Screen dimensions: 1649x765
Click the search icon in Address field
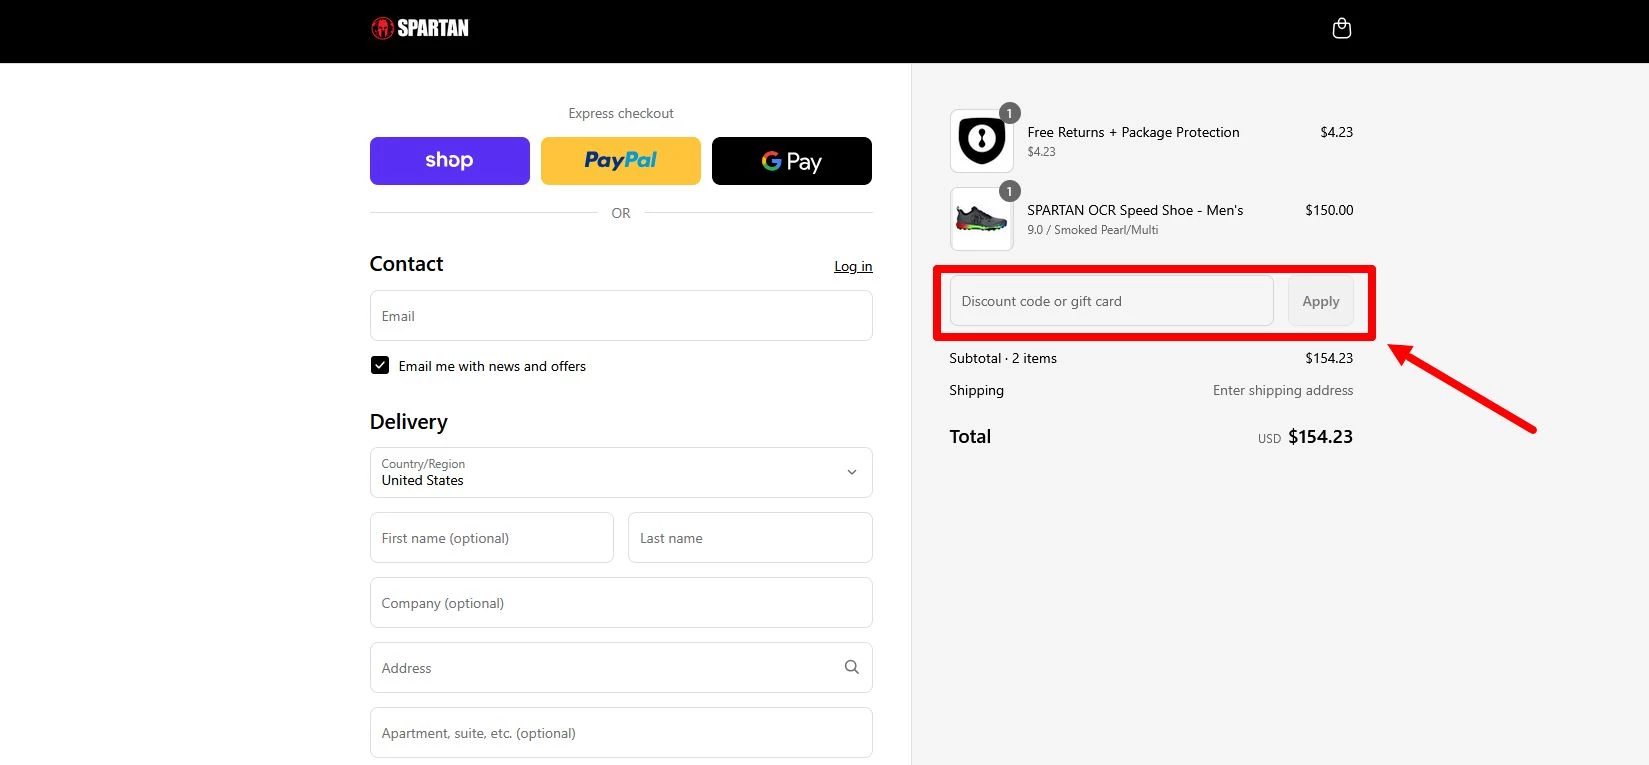point(851,667)
